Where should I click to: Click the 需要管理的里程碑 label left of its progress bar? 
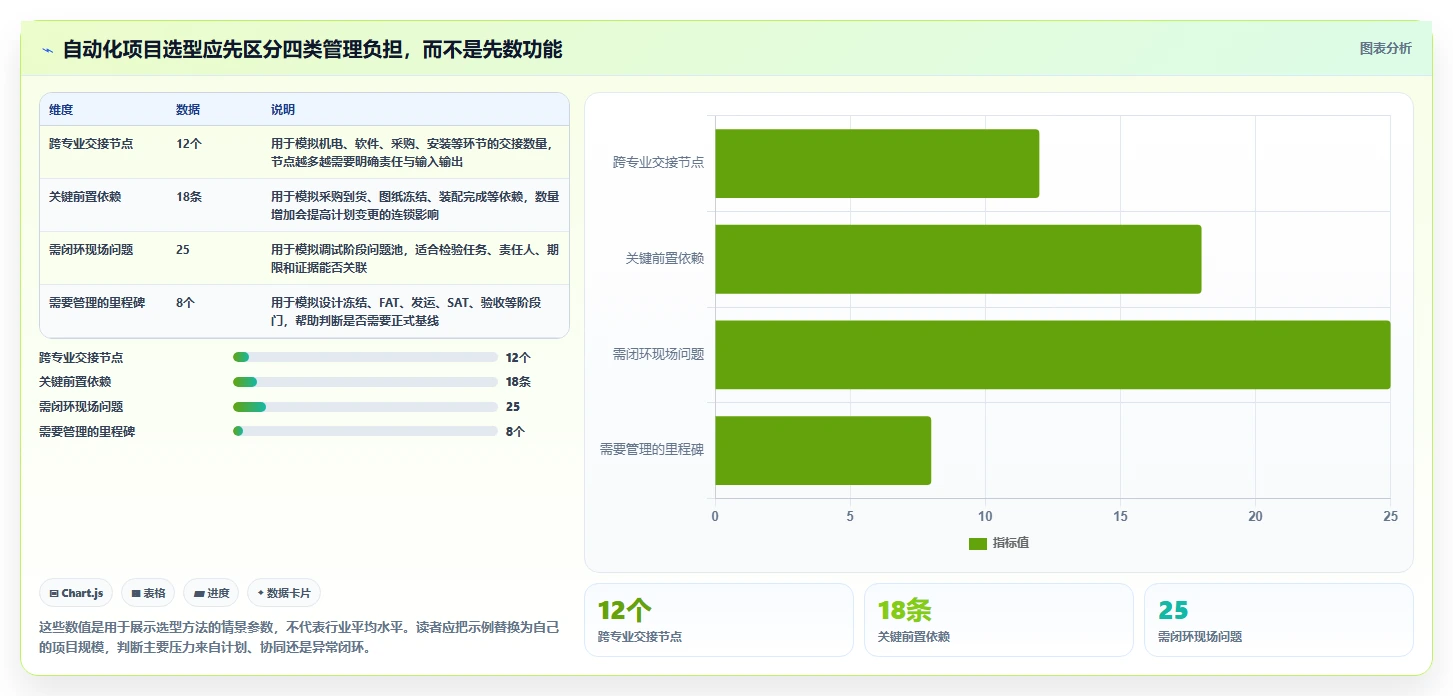[87, 432]
